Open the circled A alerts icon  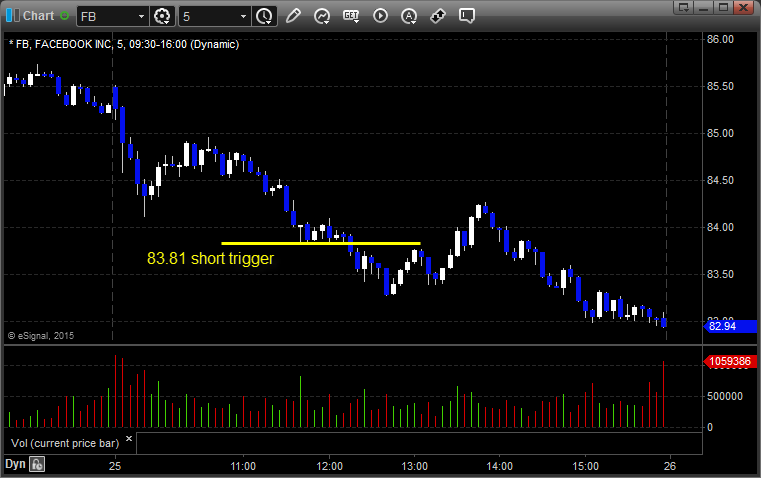click(x=409, y=16)
